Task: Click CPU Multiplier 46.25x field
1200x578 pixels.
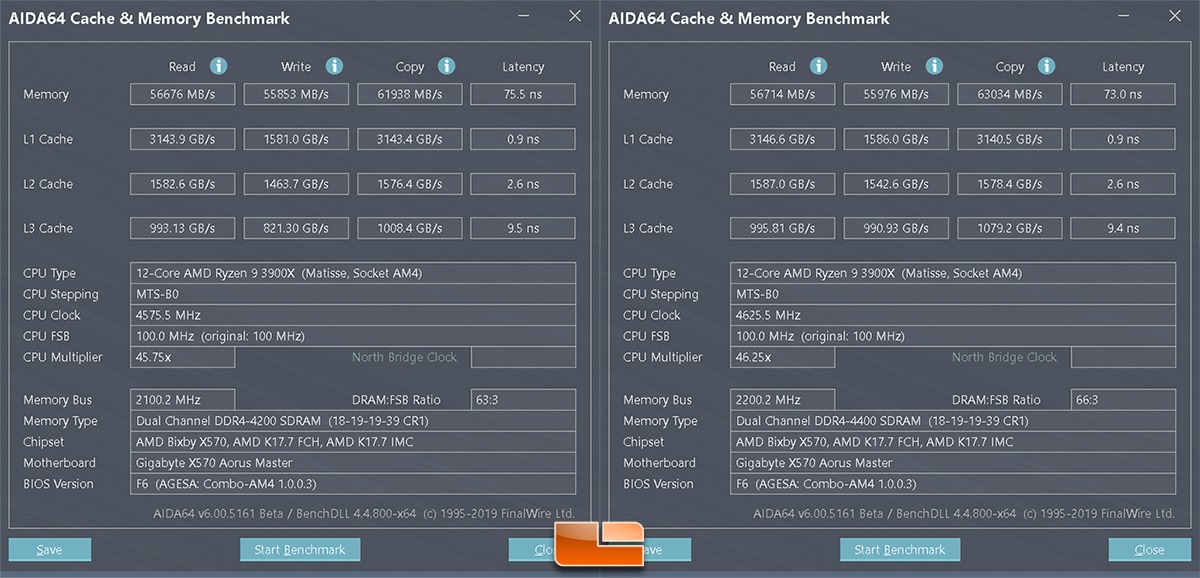Action: click(x=783, y=357)
